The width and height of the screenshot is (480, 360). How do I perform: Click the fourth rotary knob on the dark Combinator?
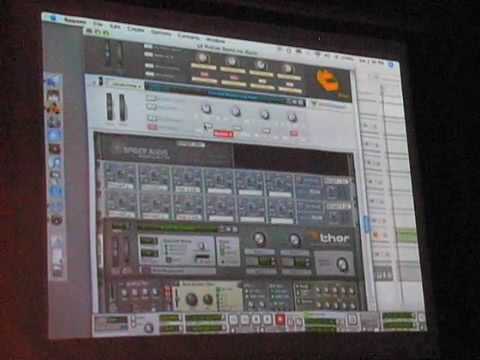[287, 68]
